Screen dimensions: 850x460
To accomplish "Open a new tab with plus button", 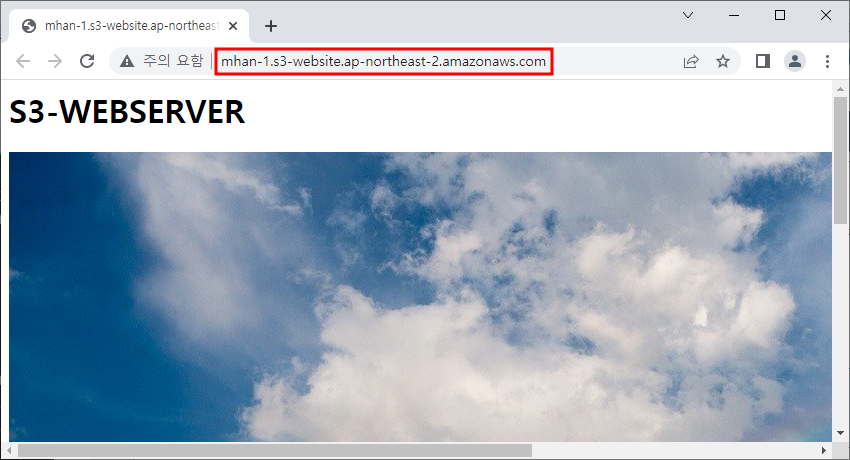I will [271, 26].
